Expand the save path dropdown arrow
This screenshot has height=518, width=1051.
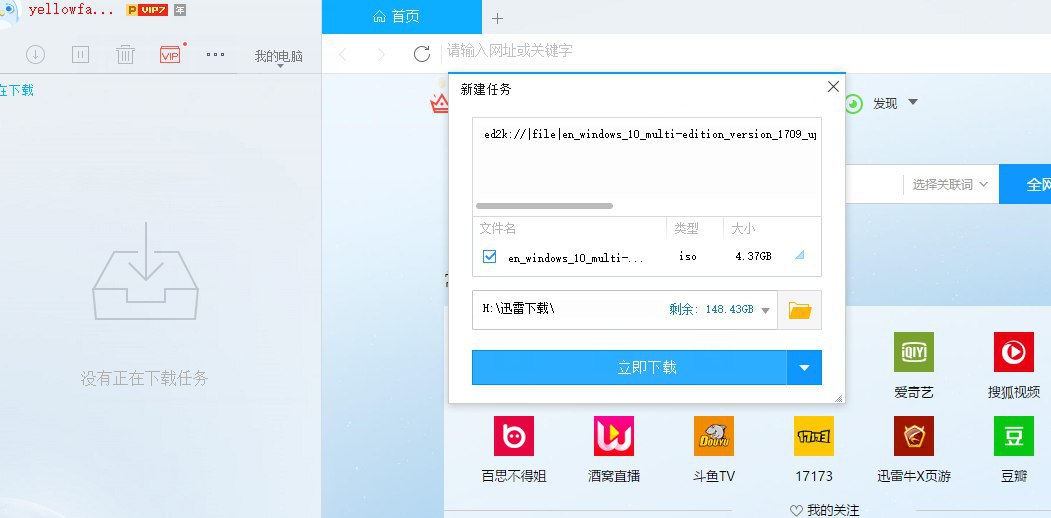pyautogui.click(x=766, y=311)
